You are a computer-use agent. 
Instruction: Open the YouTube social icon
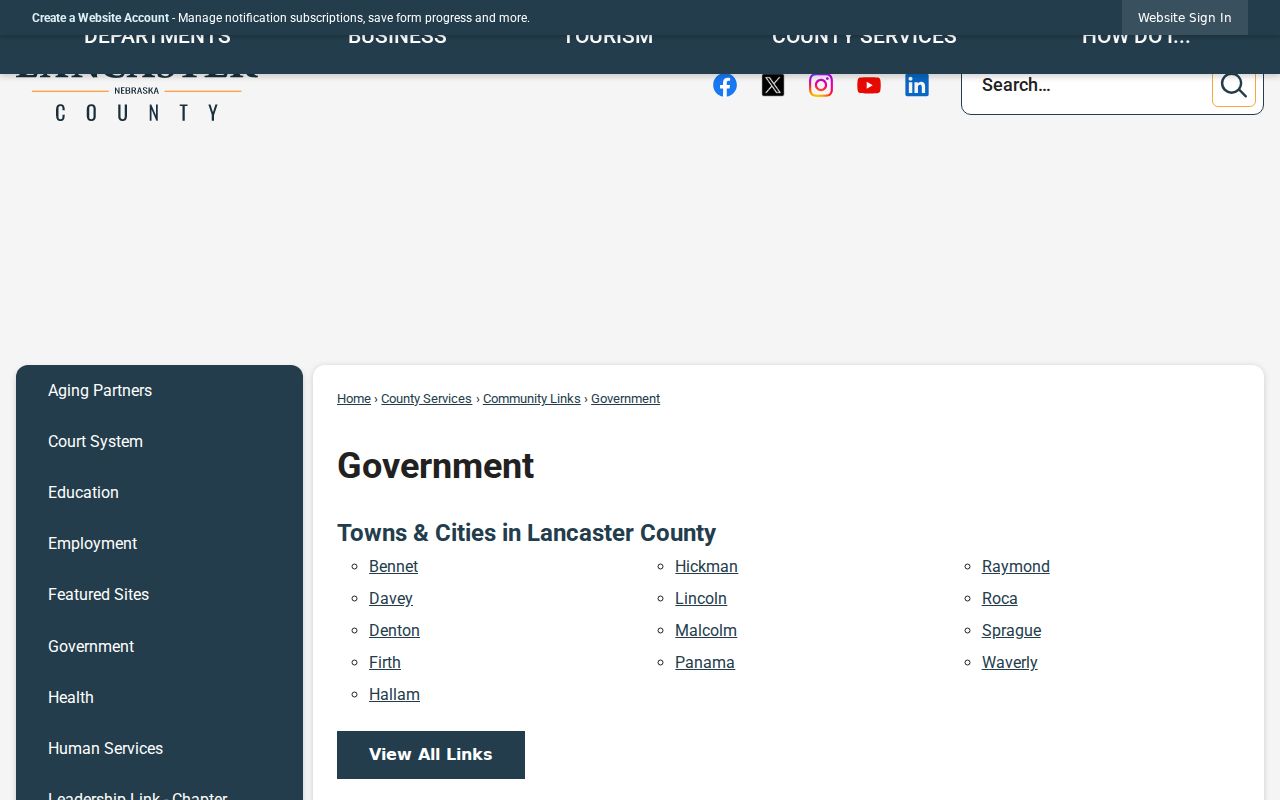point(869,85)
